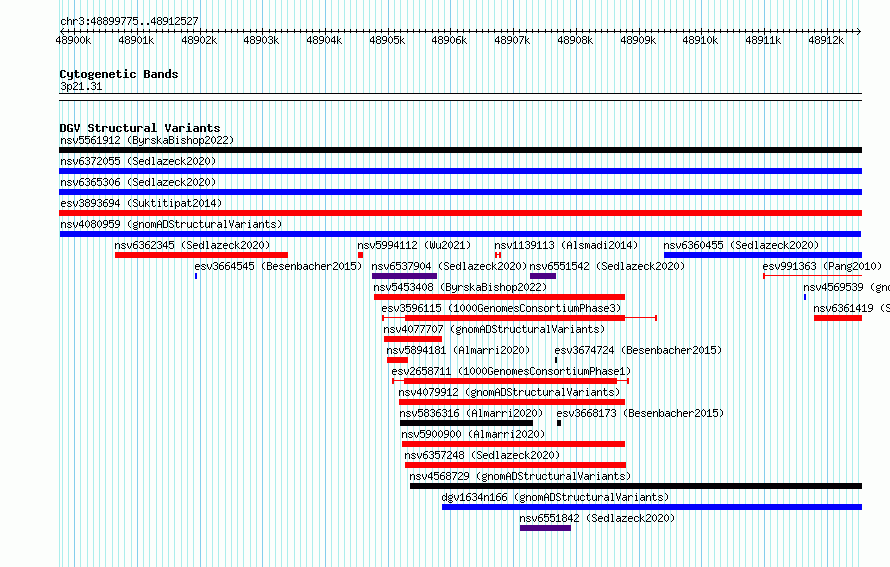The height and width of the screenshot is (567, 890).
Task: Open nsv4077707 (gnomADStructuralVariants) label
Action: click(x=494, y=329)
